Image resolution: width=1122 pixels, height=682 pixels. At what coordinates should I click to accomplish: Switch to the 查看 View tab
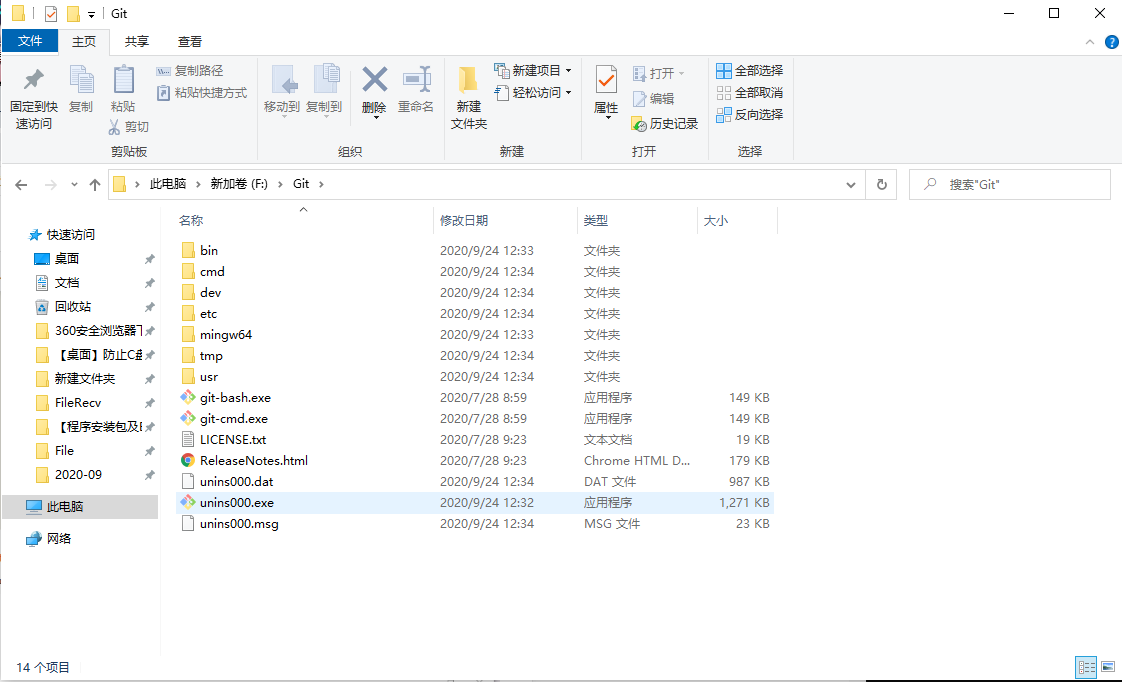click(190, 42)
